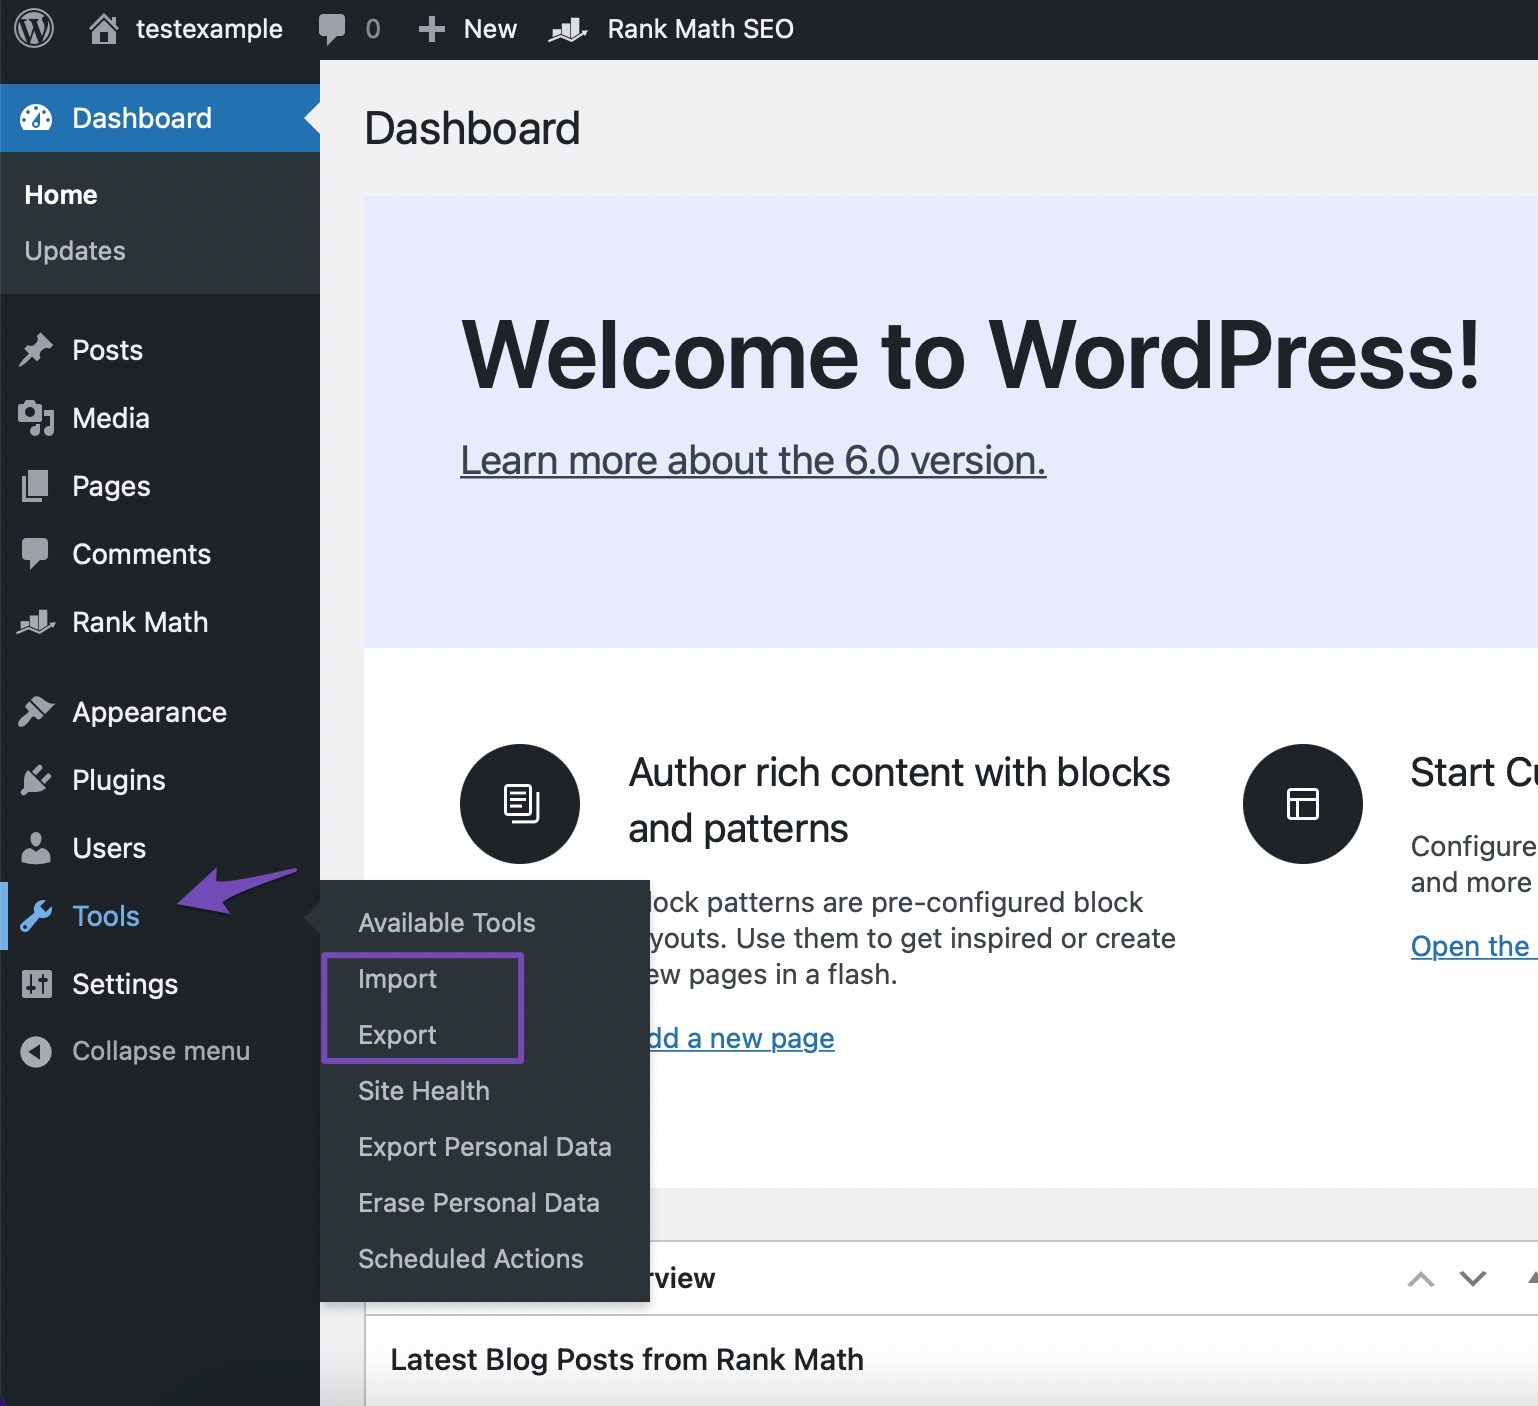Click the Plugins plug icon
Viewport: 1538px width, 1406px height.
[36, 780]
